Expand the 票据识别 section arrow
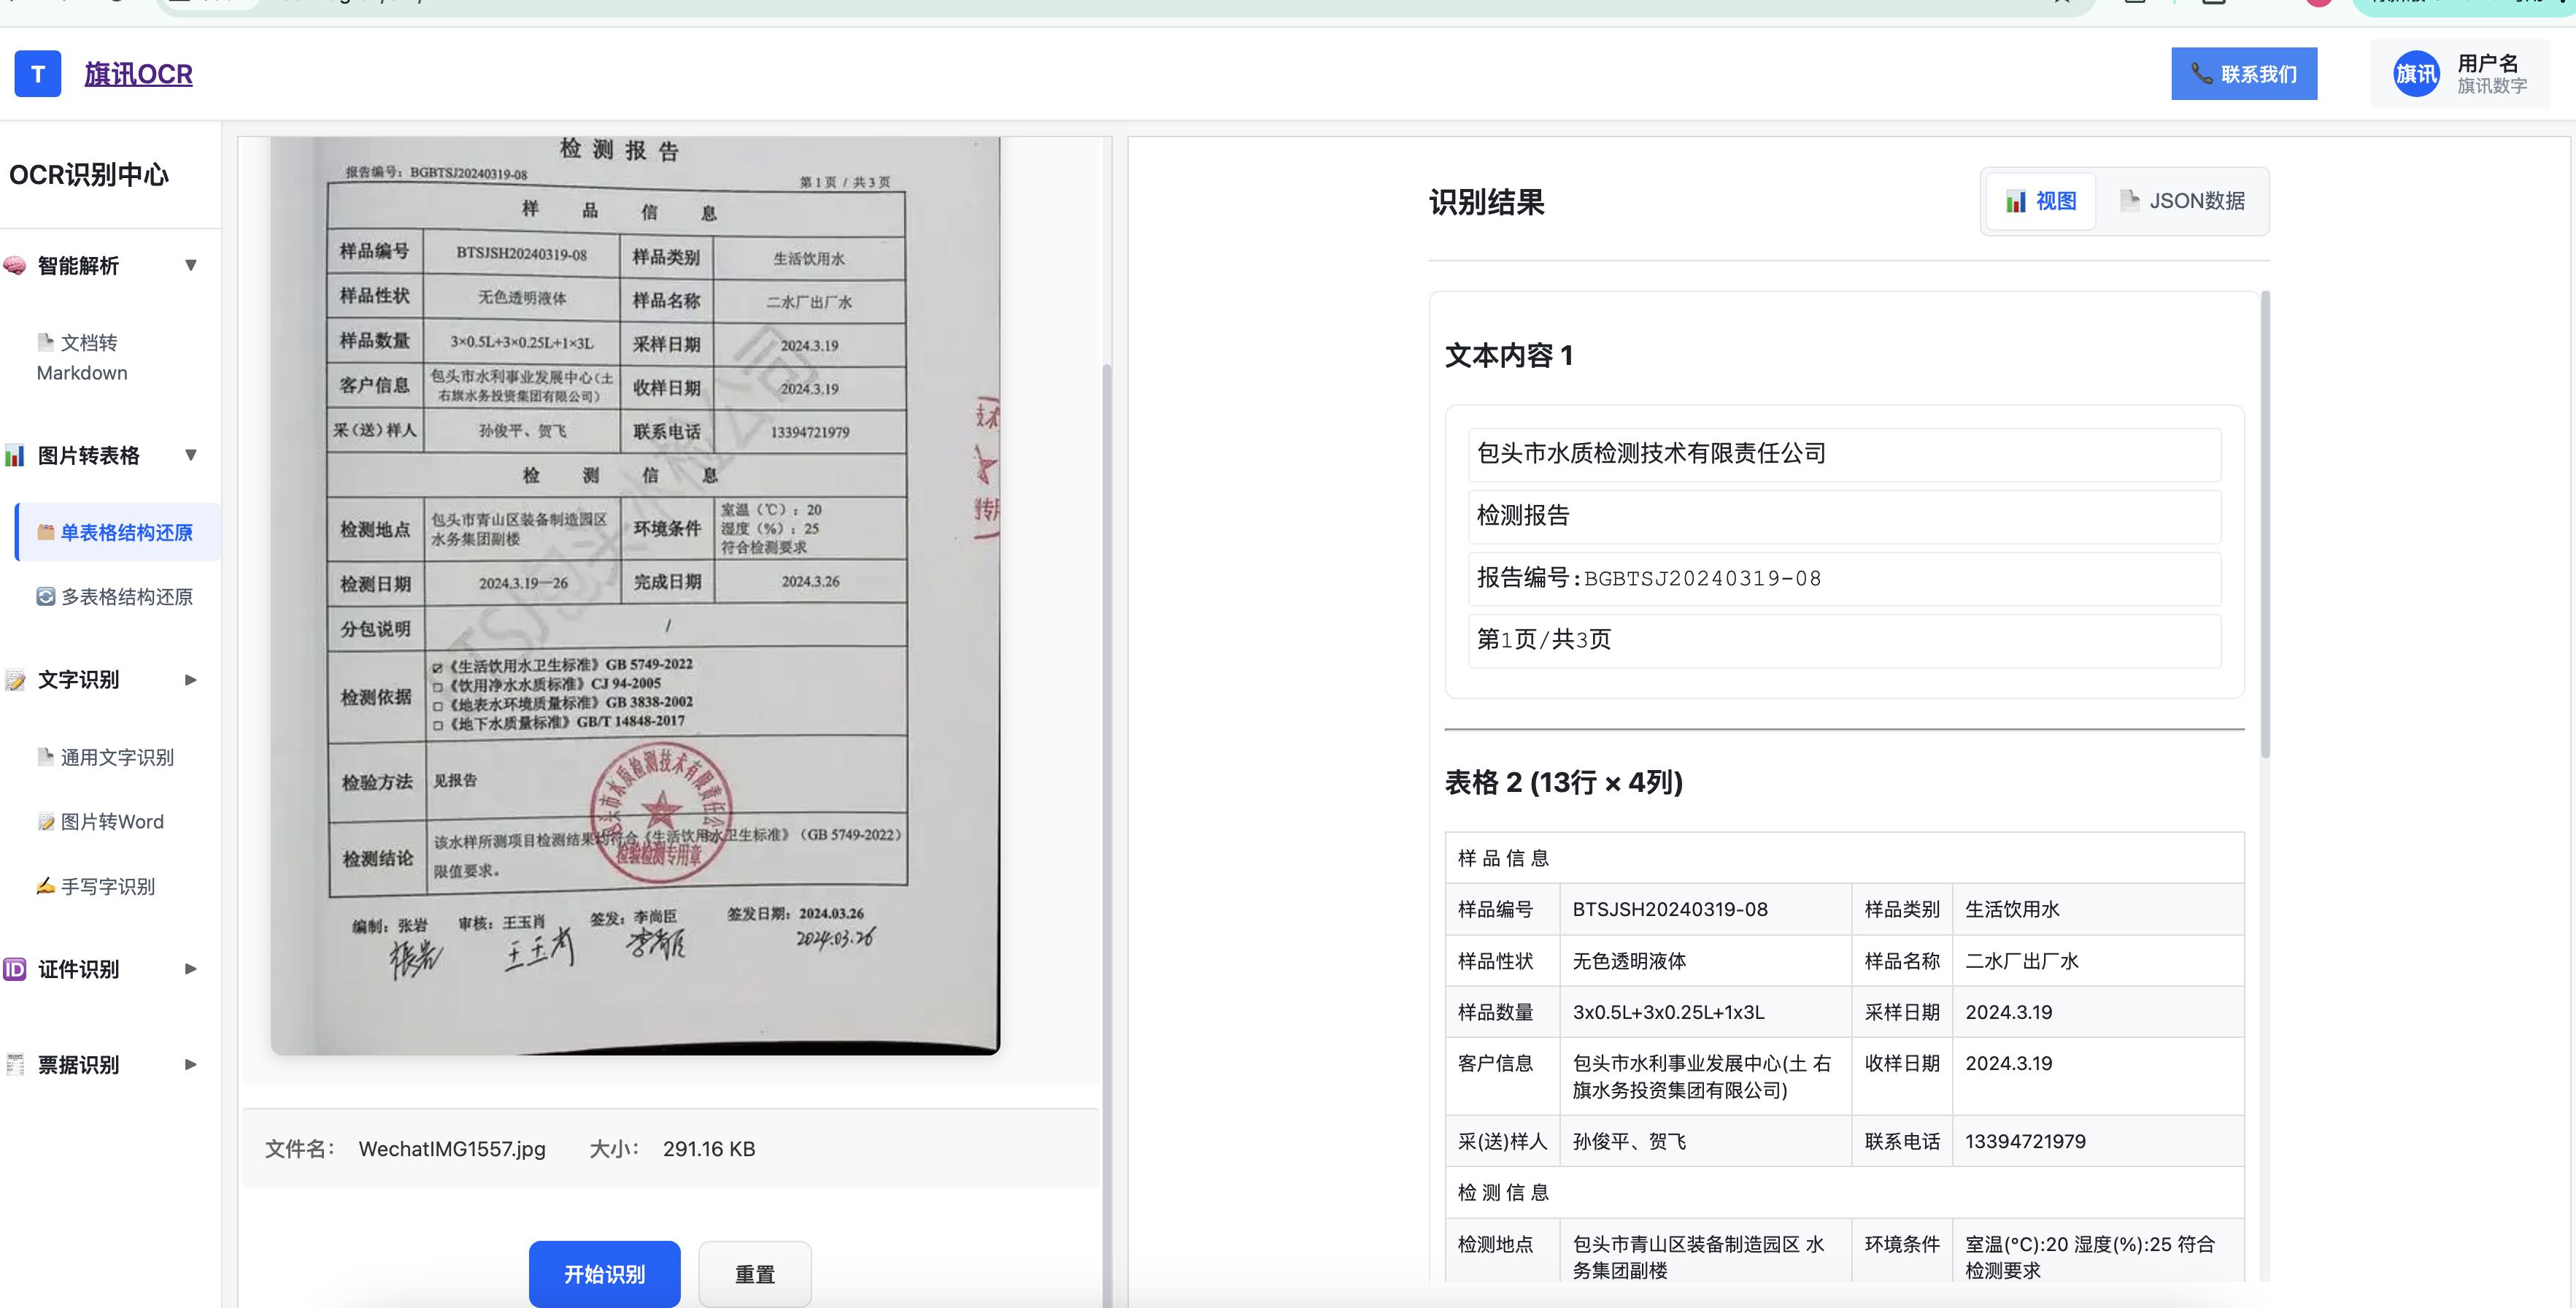 click(x=191, y=1065)
